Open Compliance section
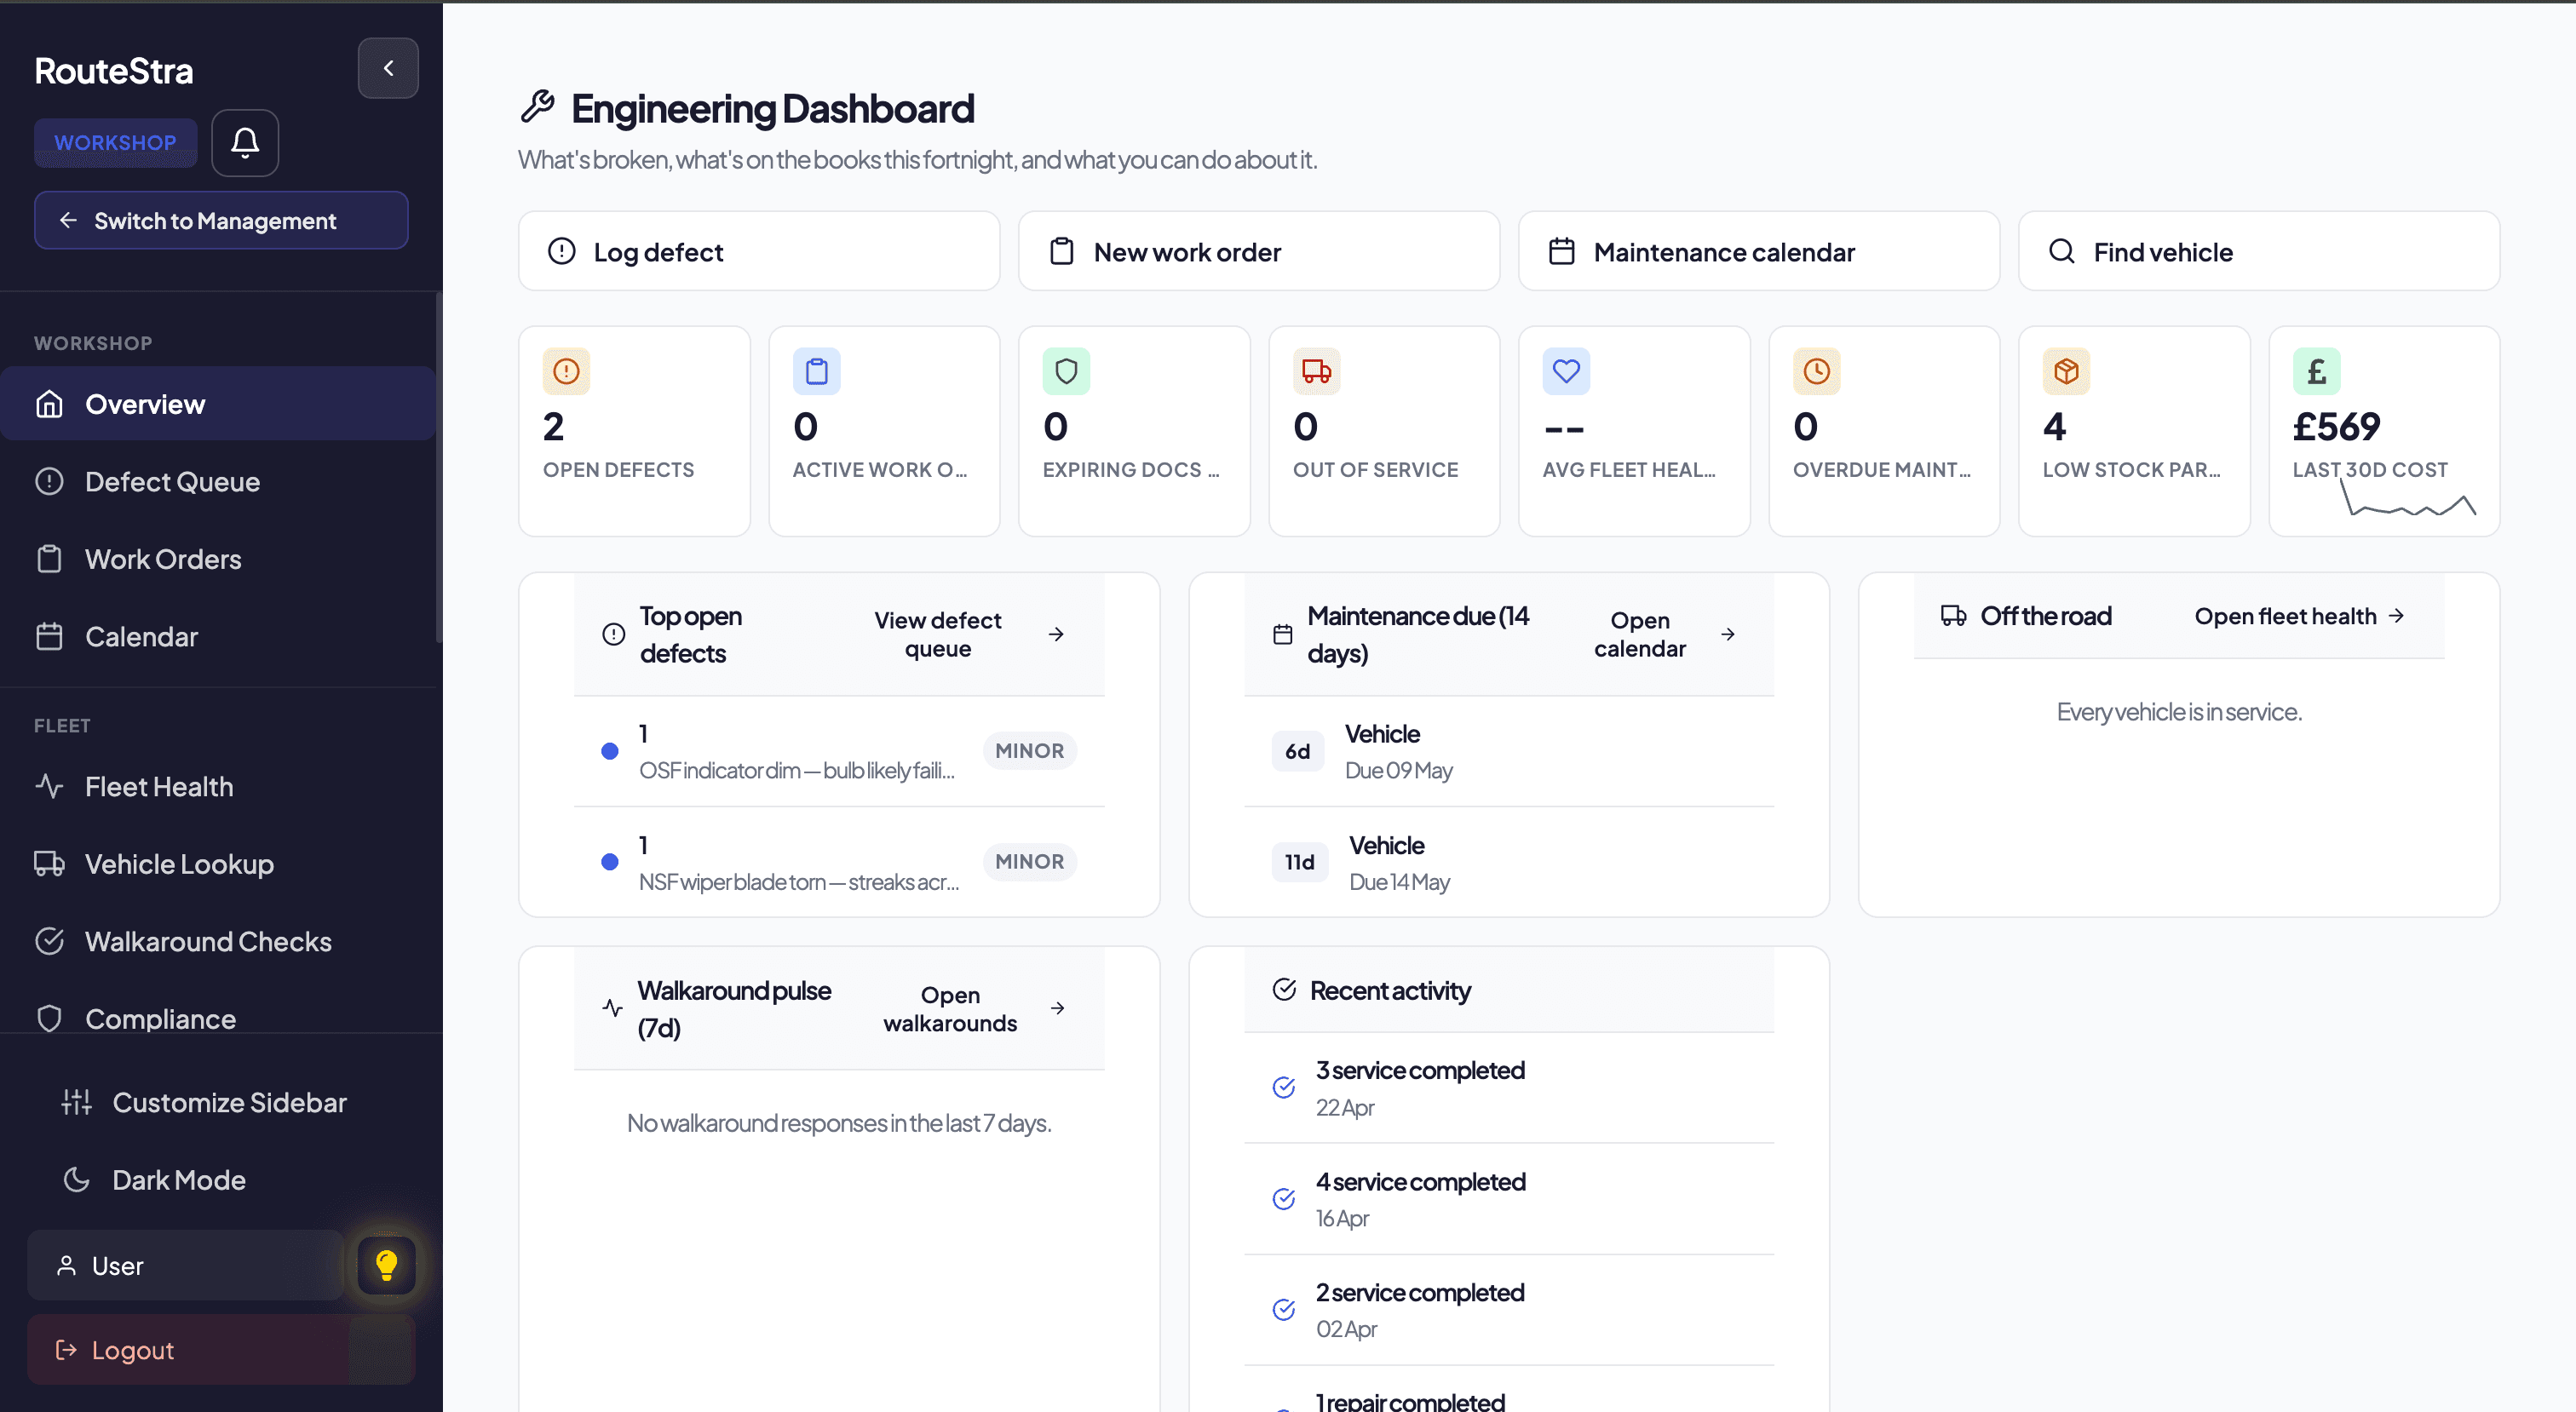 [x=218, y=1018]
